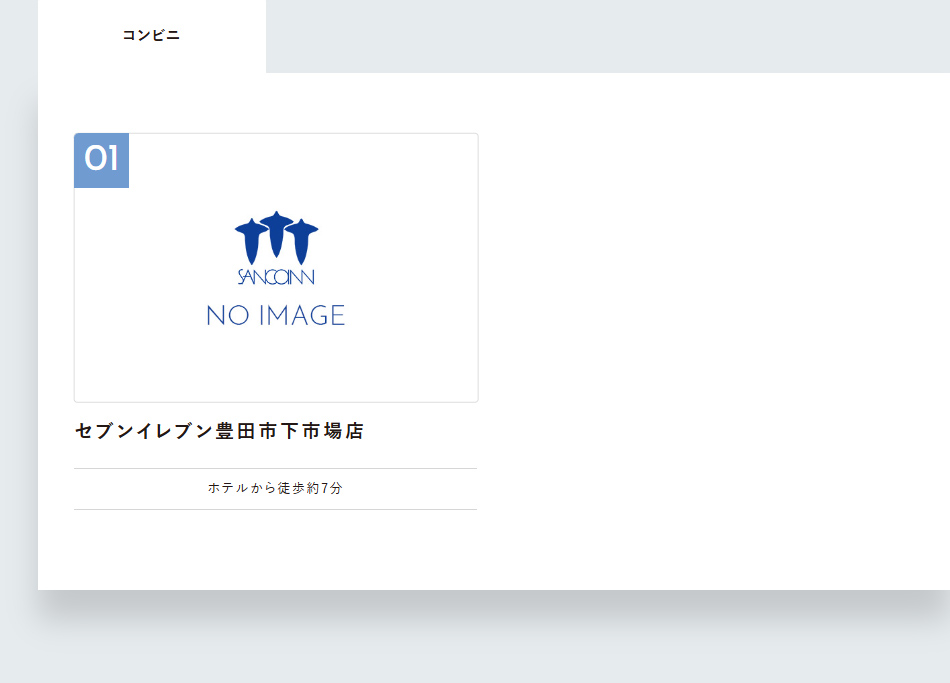Select the NO IMAGE thumbnail area
Image resolution: width=950 pixels, height=683 pixels.
point(276,267)
